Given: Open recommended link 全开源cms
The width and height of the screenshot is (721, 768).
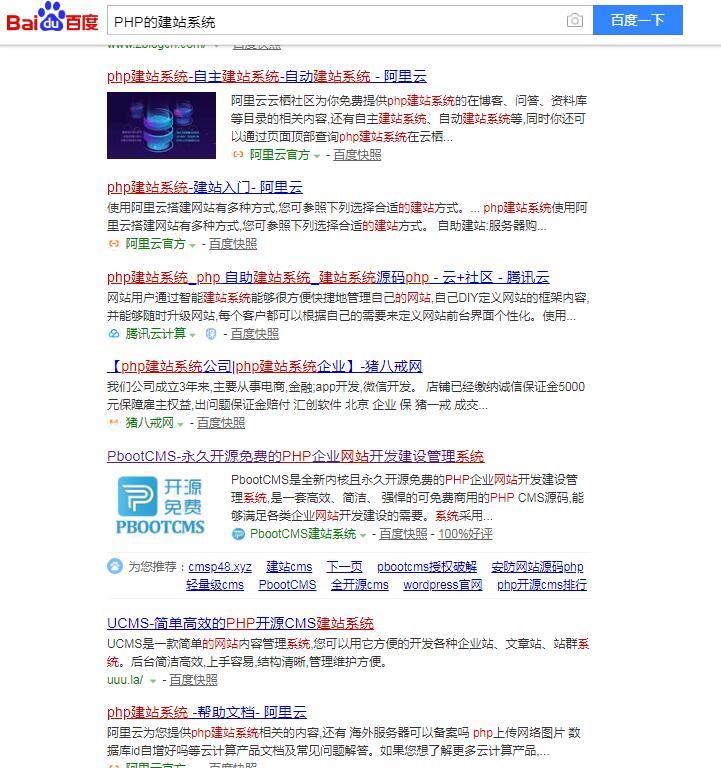Looking at the screenshot, I should (x=360, y=585).
